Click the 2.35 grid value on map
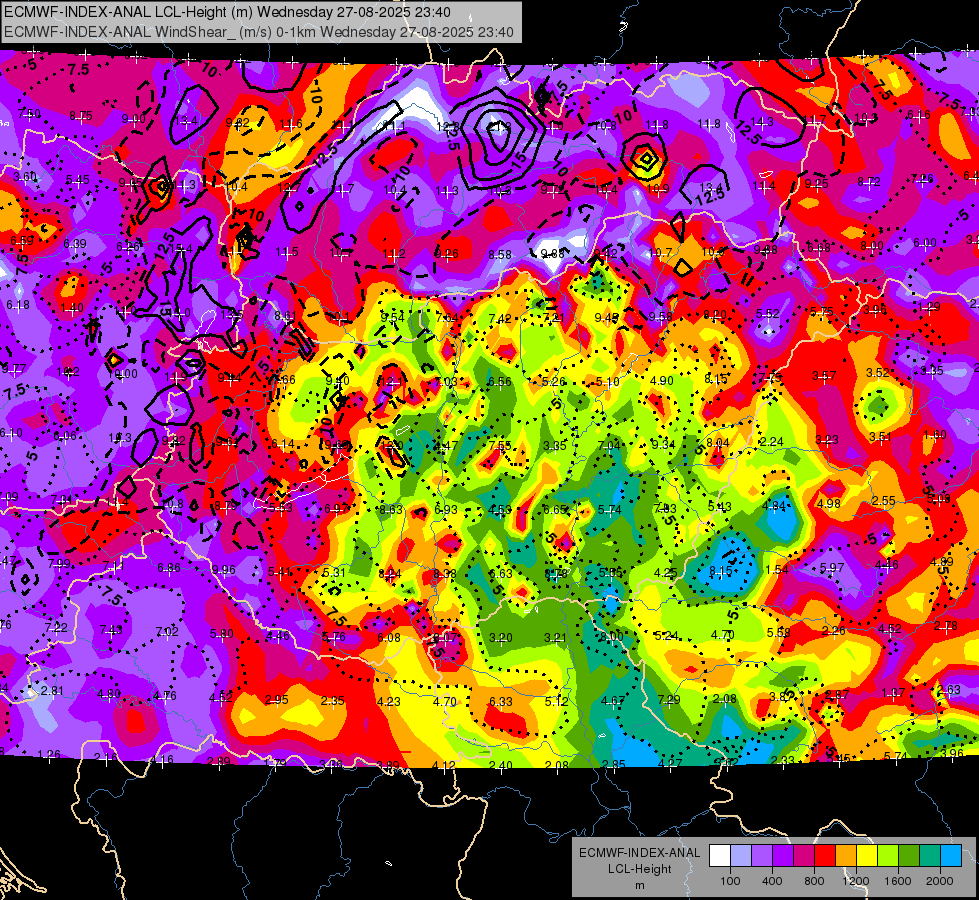Screen dimensions: 979x900 click(333, 701)
